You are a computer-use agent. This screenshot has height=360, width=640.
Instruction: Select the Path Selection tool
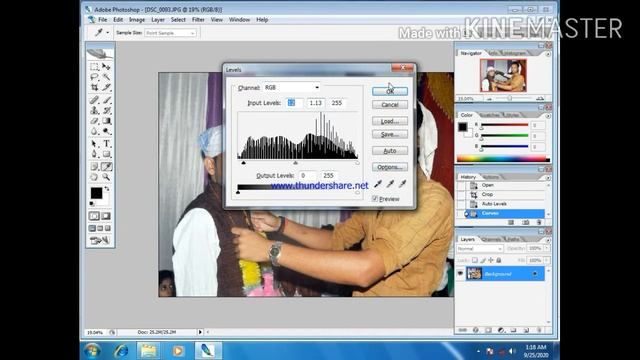point(94,144)
